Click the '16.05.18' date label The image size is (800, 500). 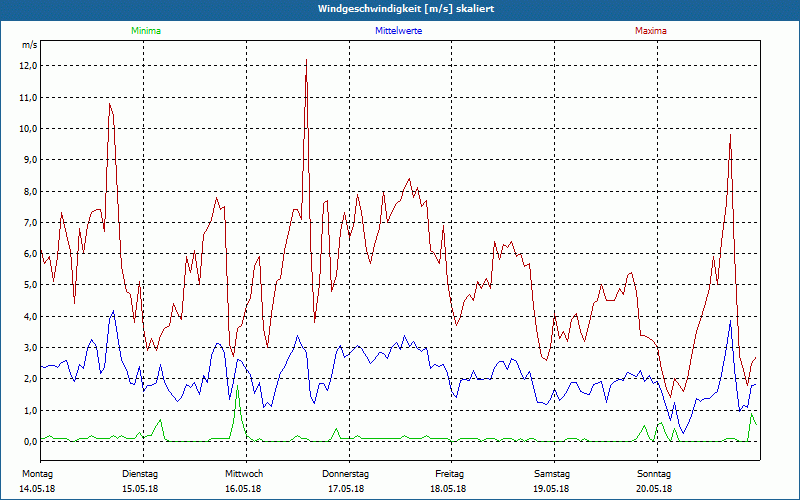tap(243, 489)
